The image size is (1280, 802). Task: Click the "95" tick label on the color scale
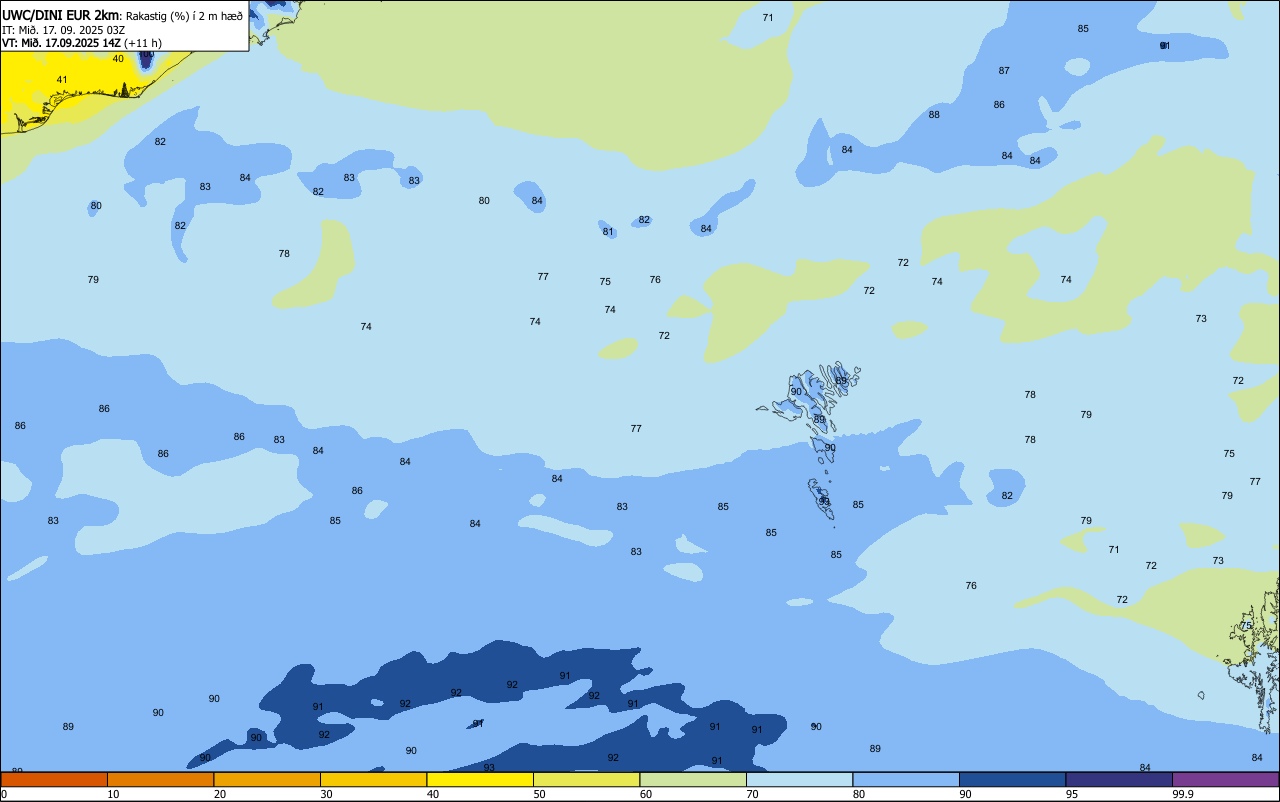point(1072,794)
